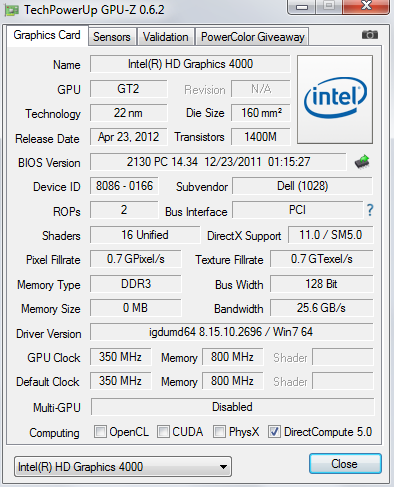The width and height of the screenshot is (394, 487).
Task: Enable the OpenCL checkbox
Action: click(100, 432)
